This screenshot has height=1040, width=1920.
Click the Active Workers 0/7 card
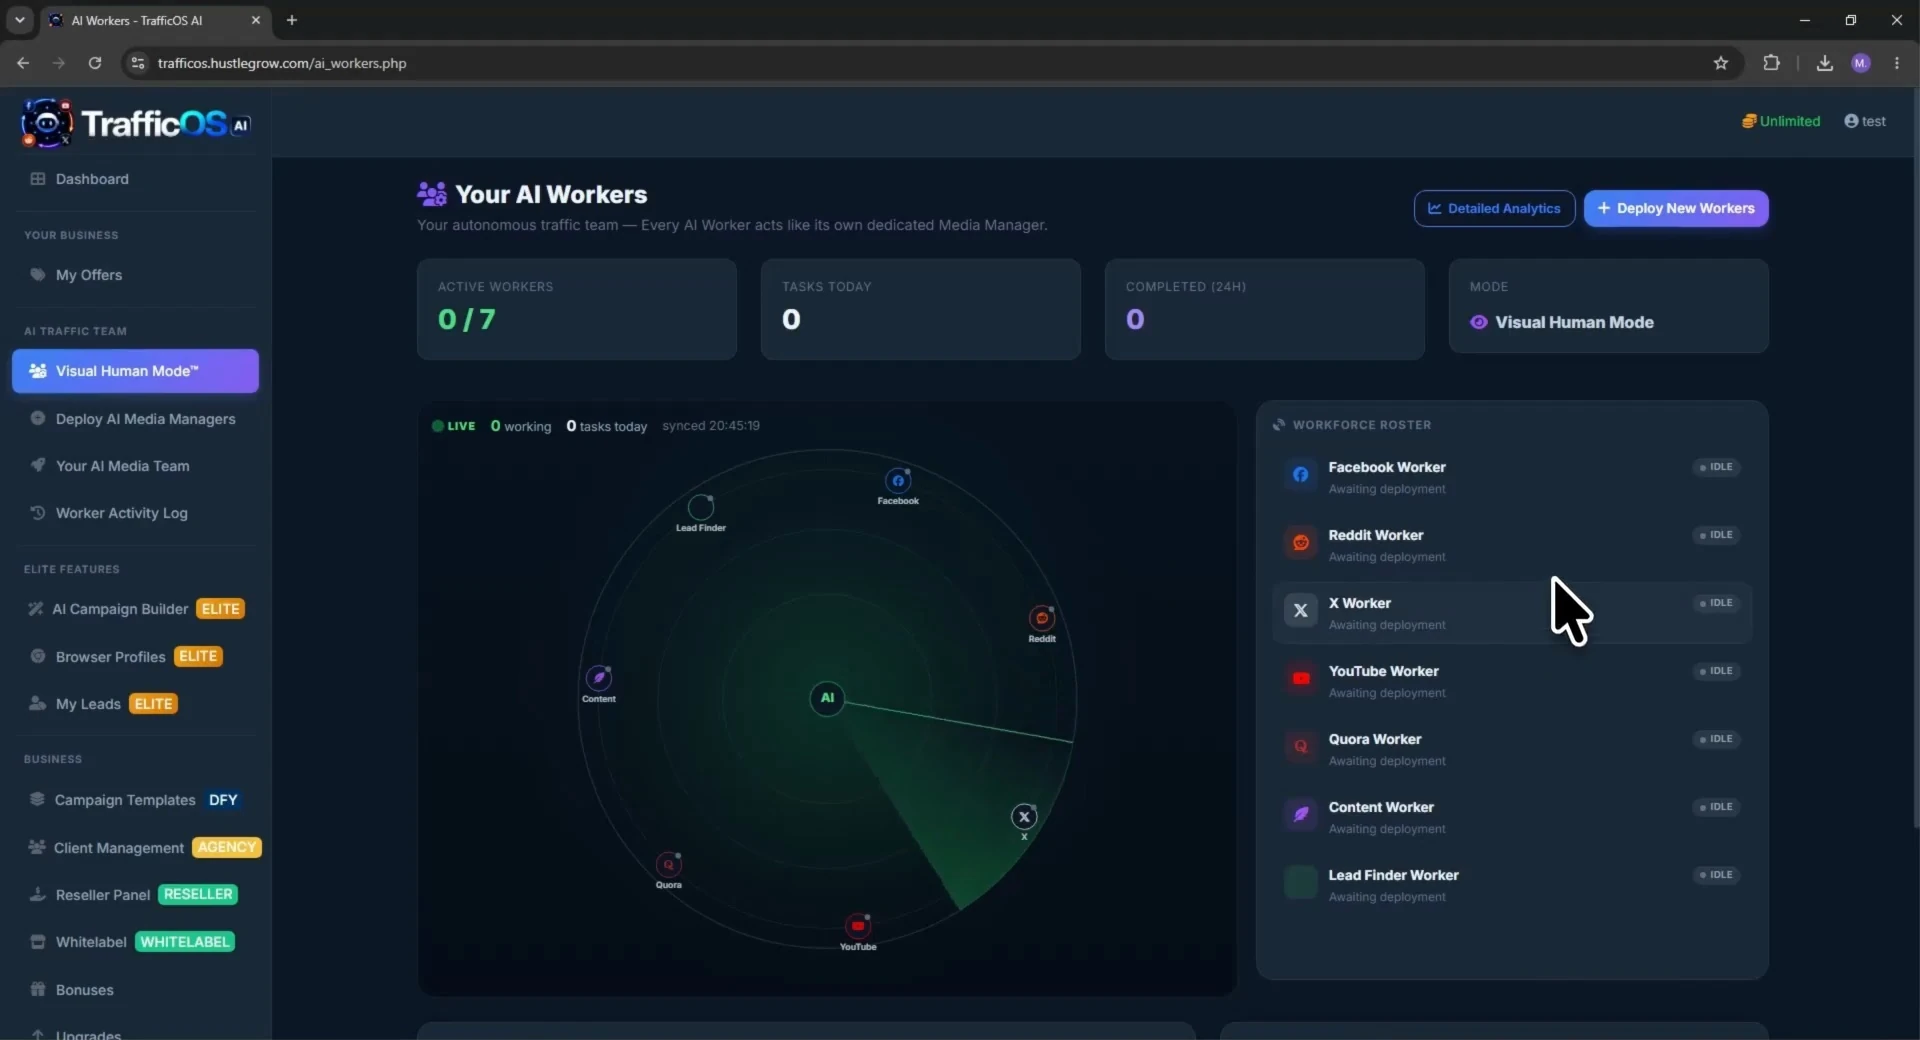(x=577, y=309)
